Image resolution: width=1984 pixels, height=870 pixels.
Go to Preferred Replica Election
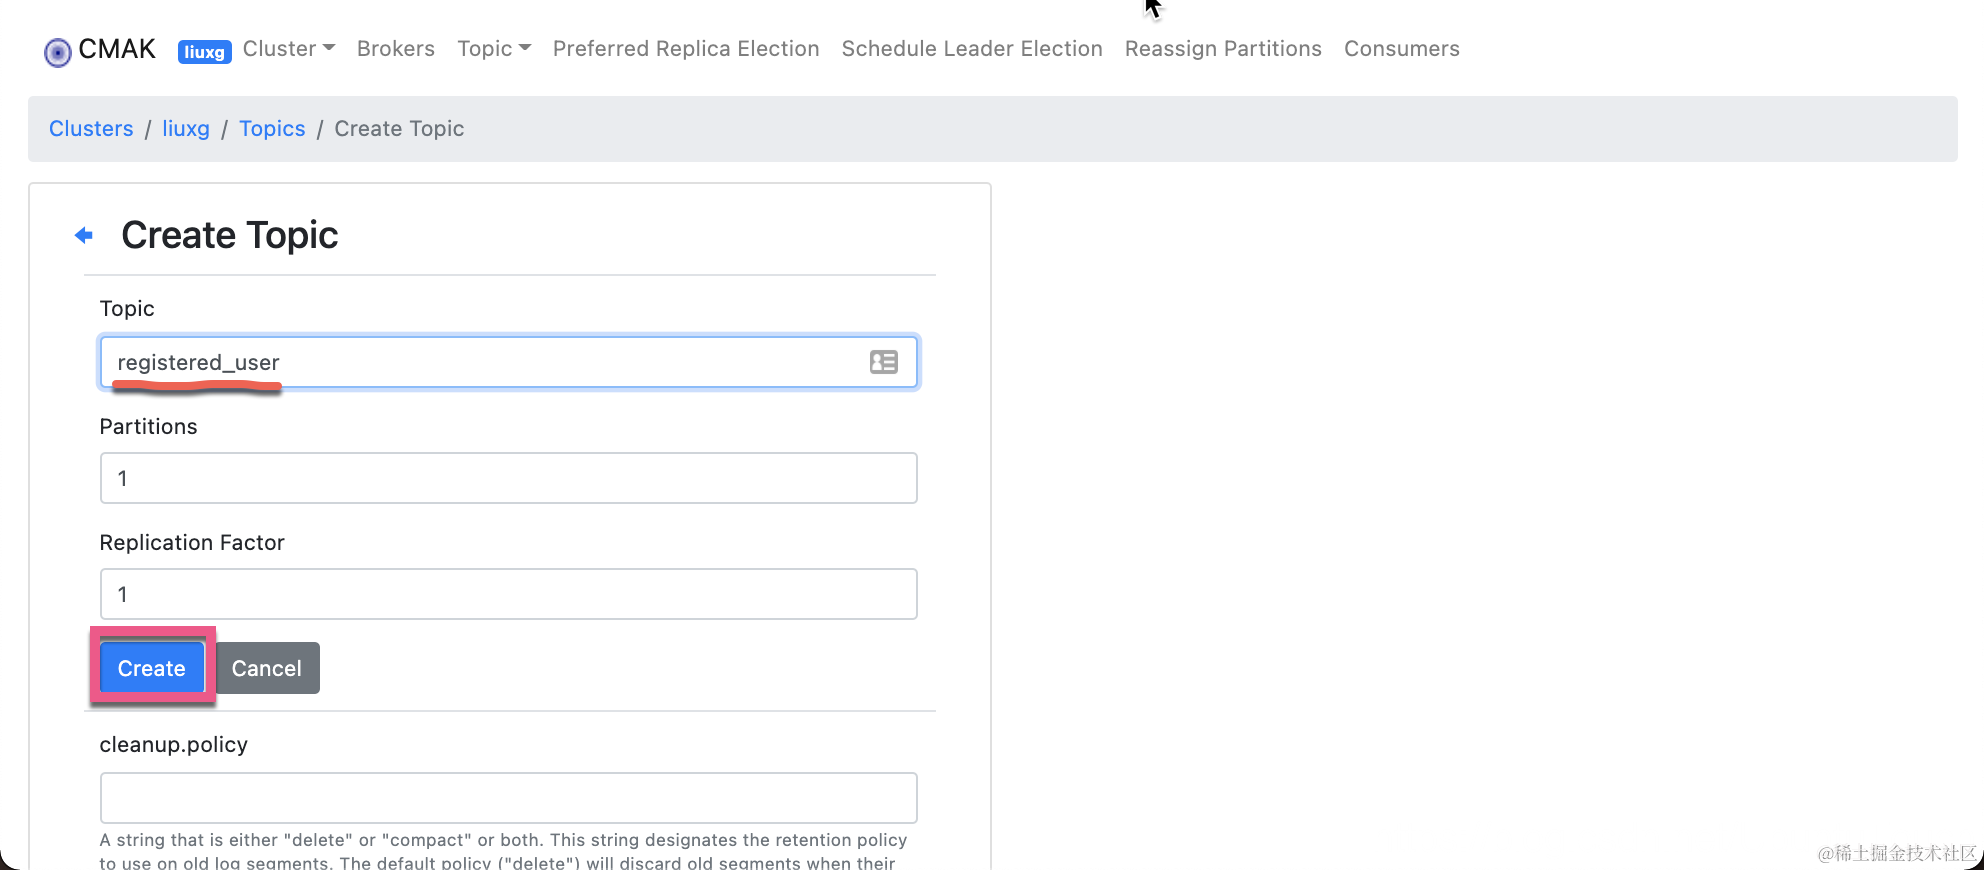pos(685,49)
